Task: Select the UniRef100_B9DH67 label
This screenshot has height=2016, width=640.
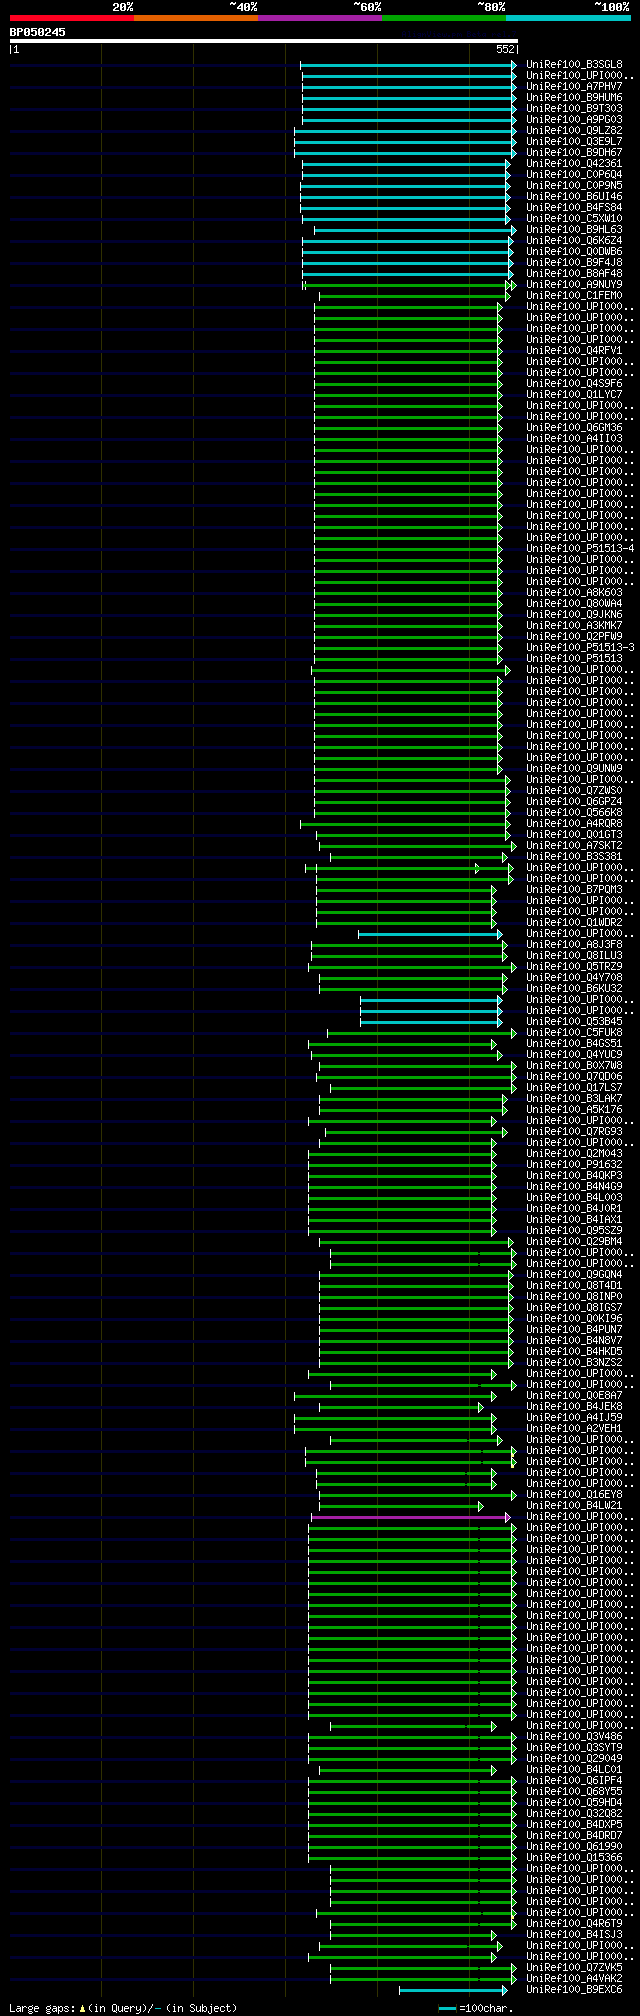Action: pos(574,153)
